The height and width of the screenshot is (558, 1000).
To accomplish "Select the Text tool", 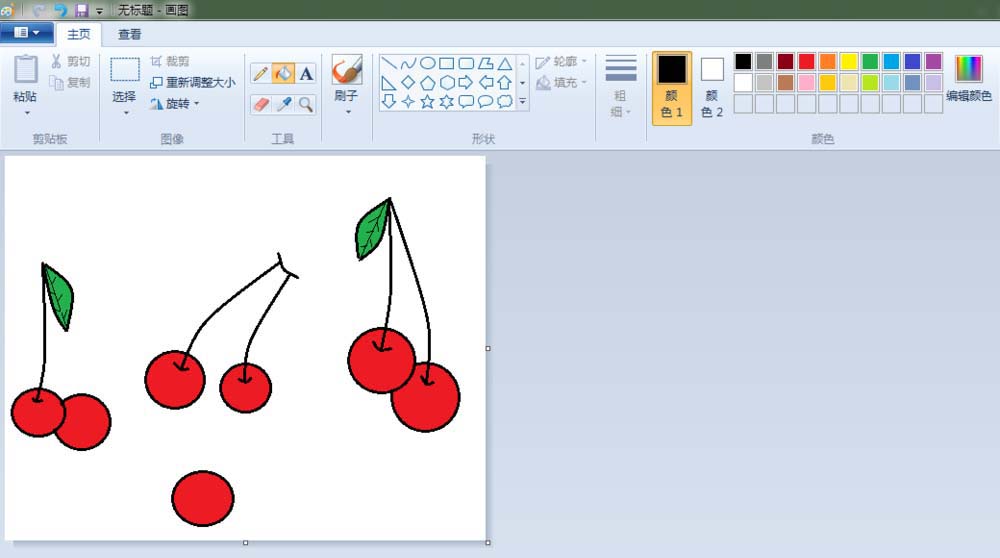I will click(x=306, y=74).
